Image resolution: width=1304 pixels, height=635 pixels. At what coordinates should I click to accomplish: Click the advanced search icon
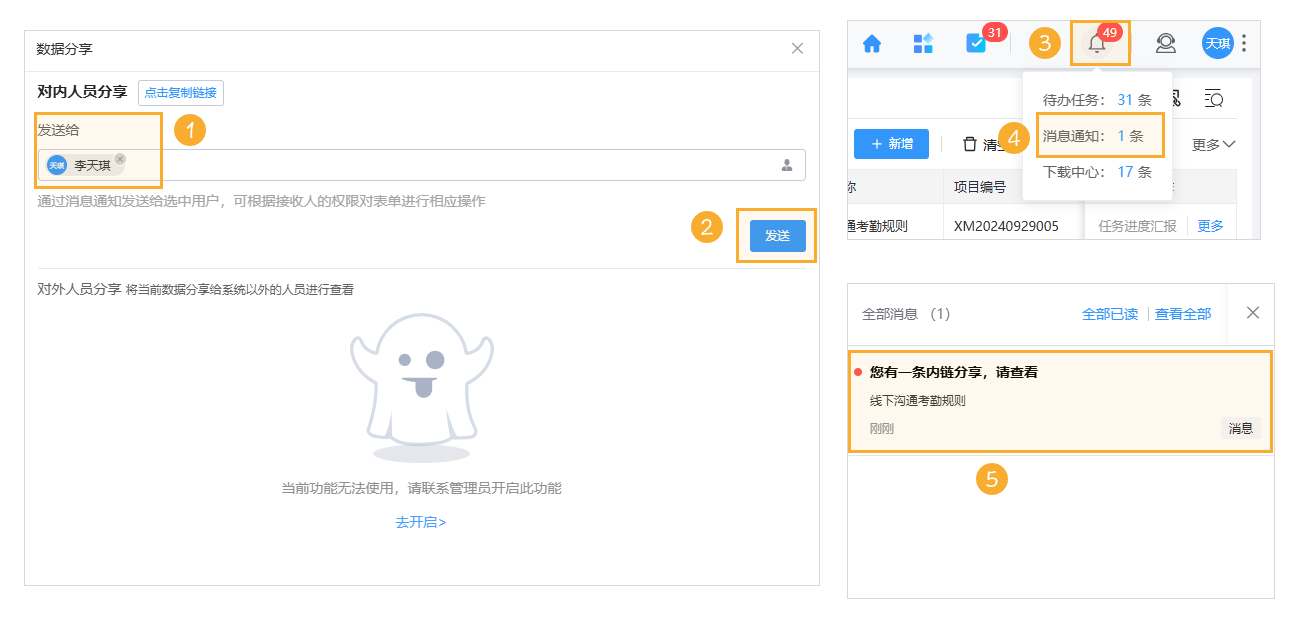coord(1214,100)
